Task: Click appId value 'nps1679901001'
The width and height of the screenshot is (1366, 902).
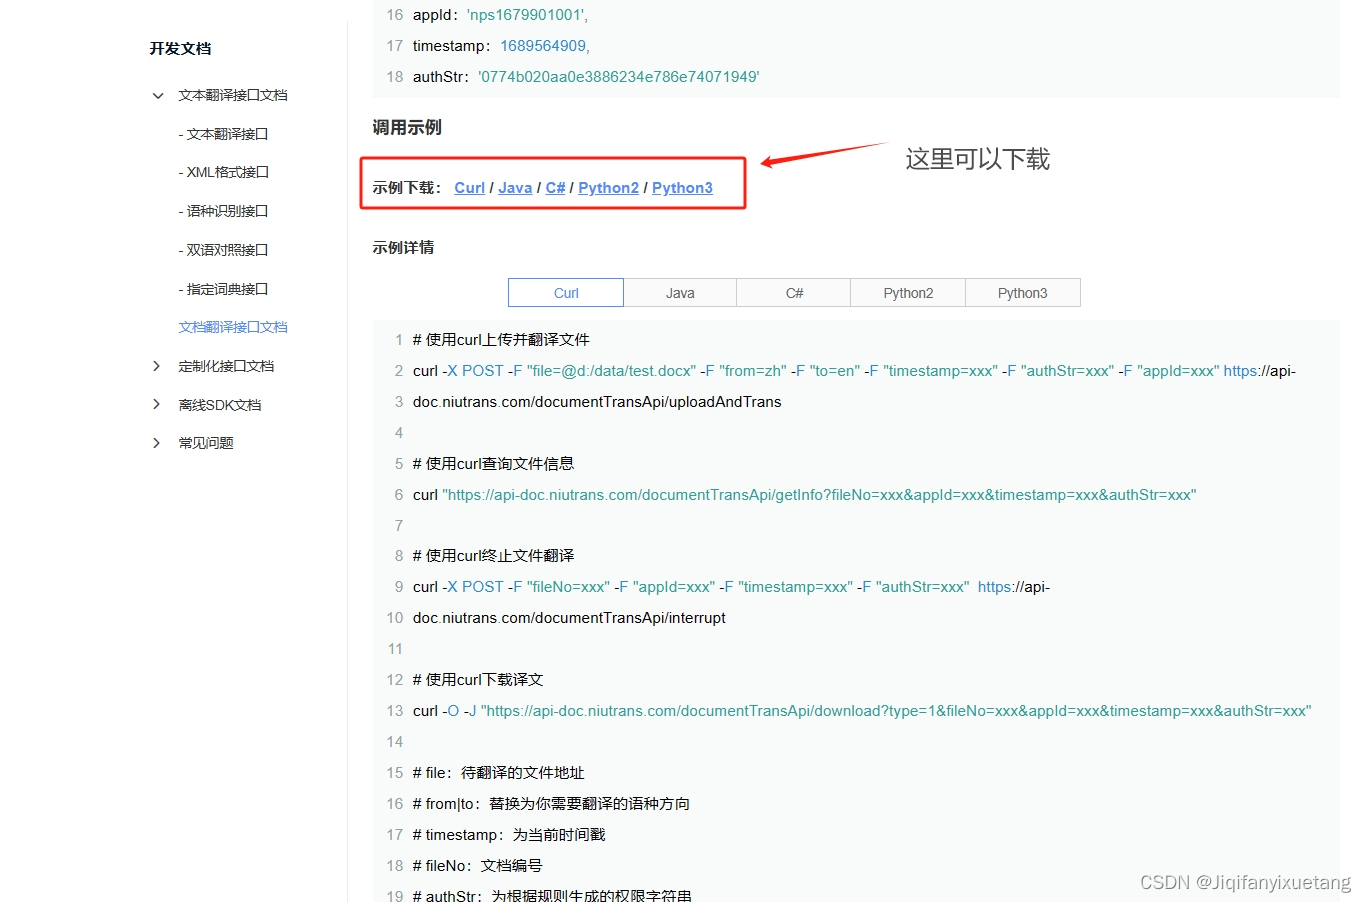Action: [527, 15]
